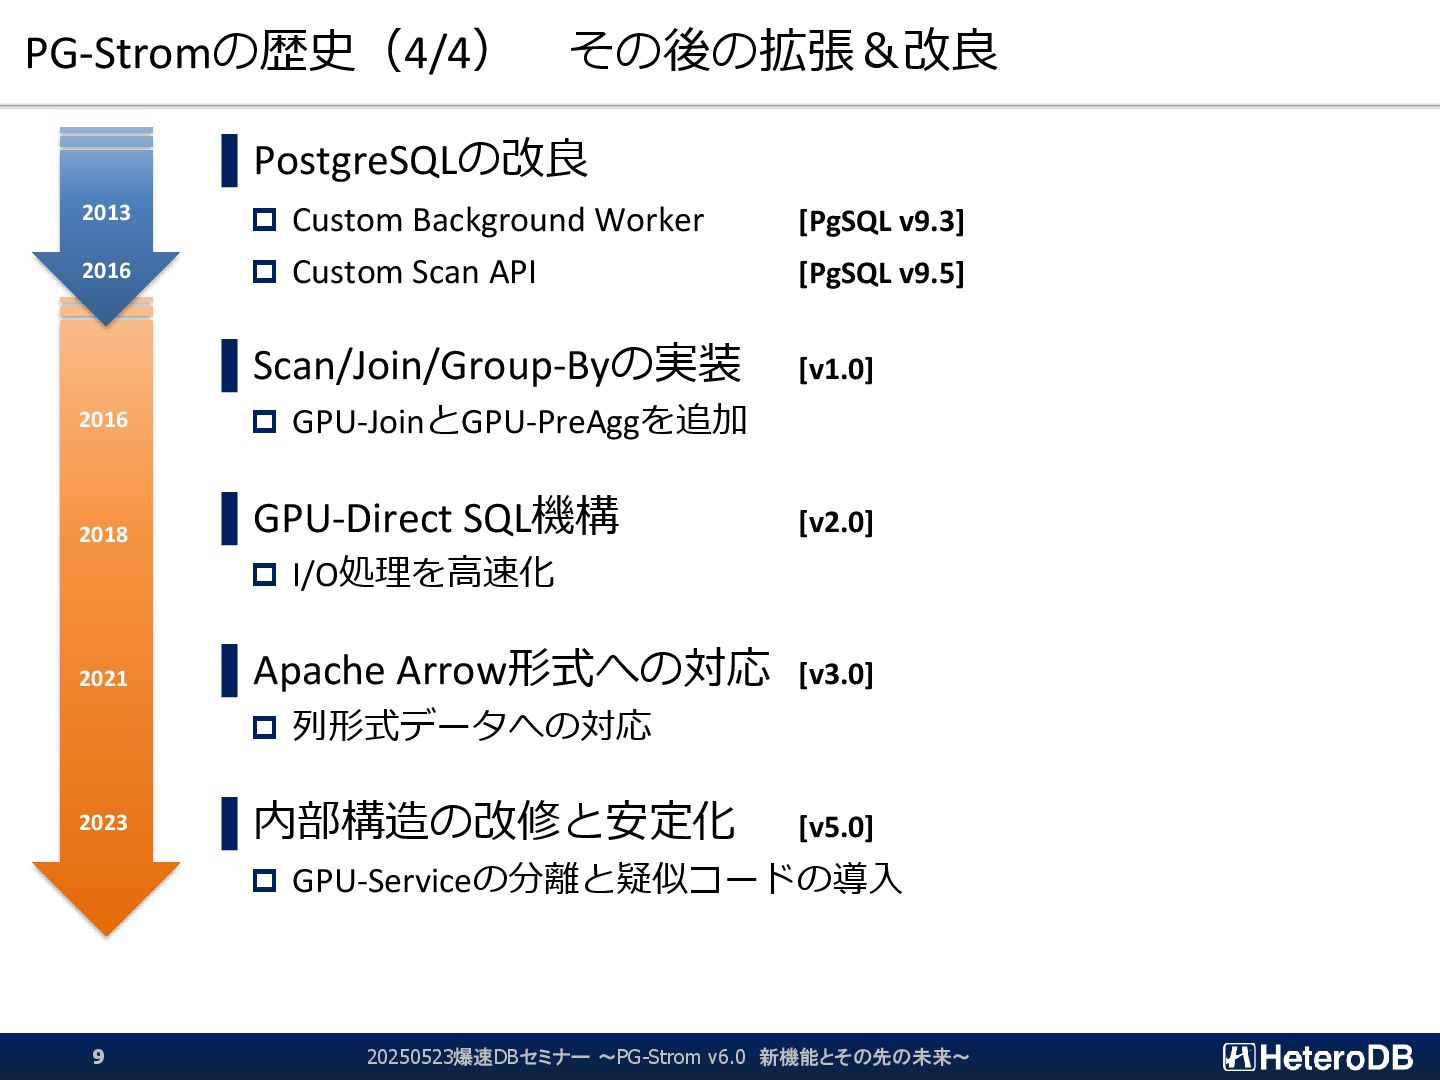Click the 'Custom Background Worker' bullet text
This screenshot has height=1080, width=1440.
[x=498, y=220]
